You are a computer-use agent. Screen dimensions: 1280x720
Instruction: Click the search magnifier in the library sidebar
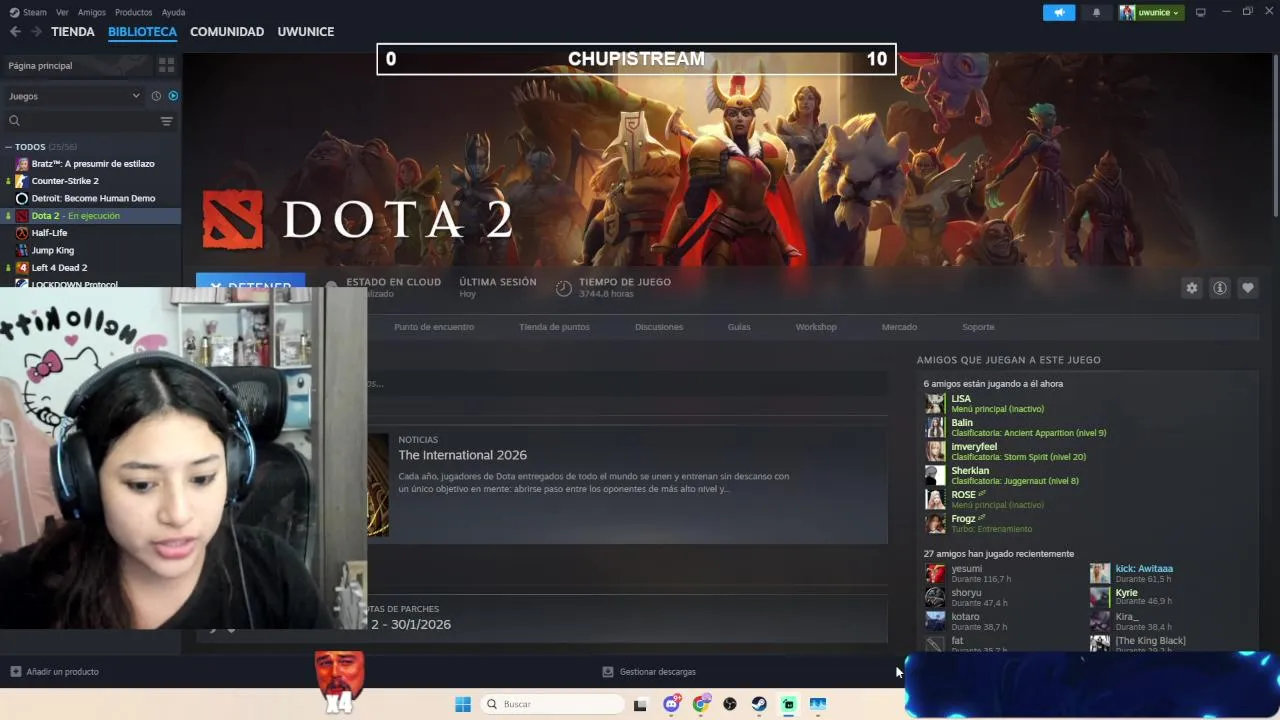[14, 121]
